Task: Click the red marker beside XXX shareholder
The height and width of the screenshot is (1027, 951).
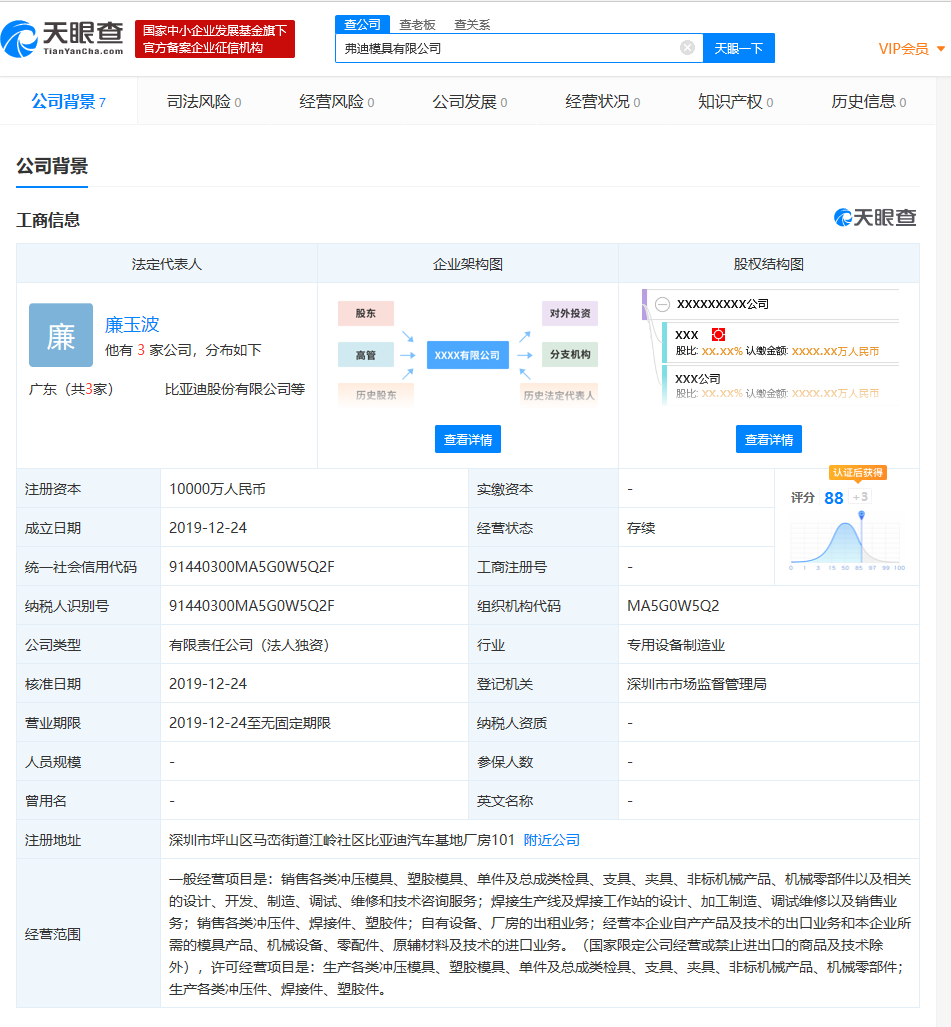Action: pos(718,335)
